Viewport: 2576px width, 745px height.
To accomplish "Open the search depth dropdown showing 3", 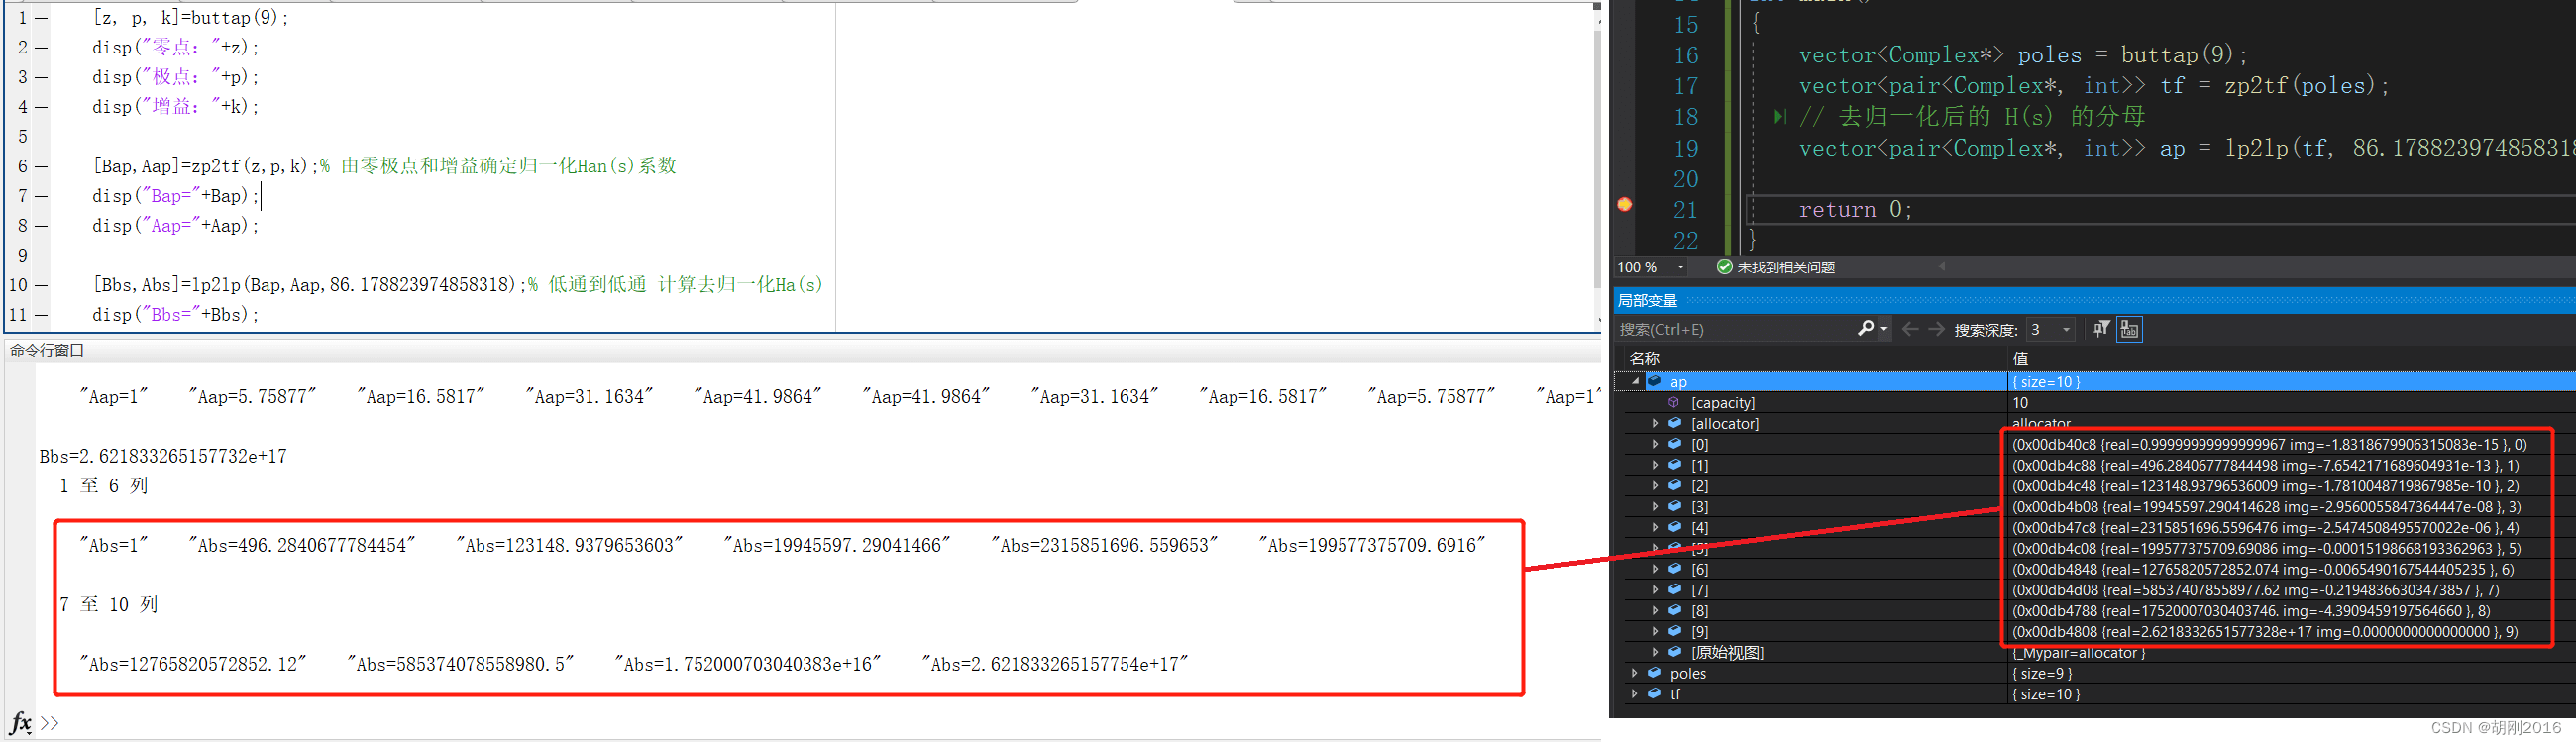I will 2066,330.
